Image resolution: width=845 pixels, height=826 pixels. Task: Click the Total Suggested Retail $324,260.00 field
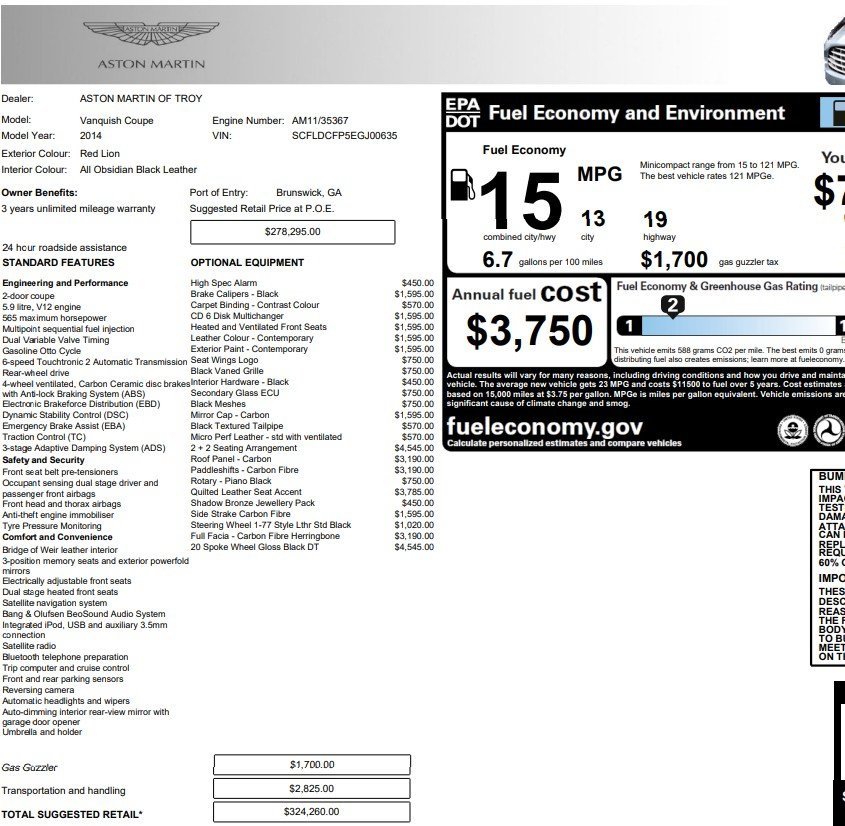click(x=312, y=812)
